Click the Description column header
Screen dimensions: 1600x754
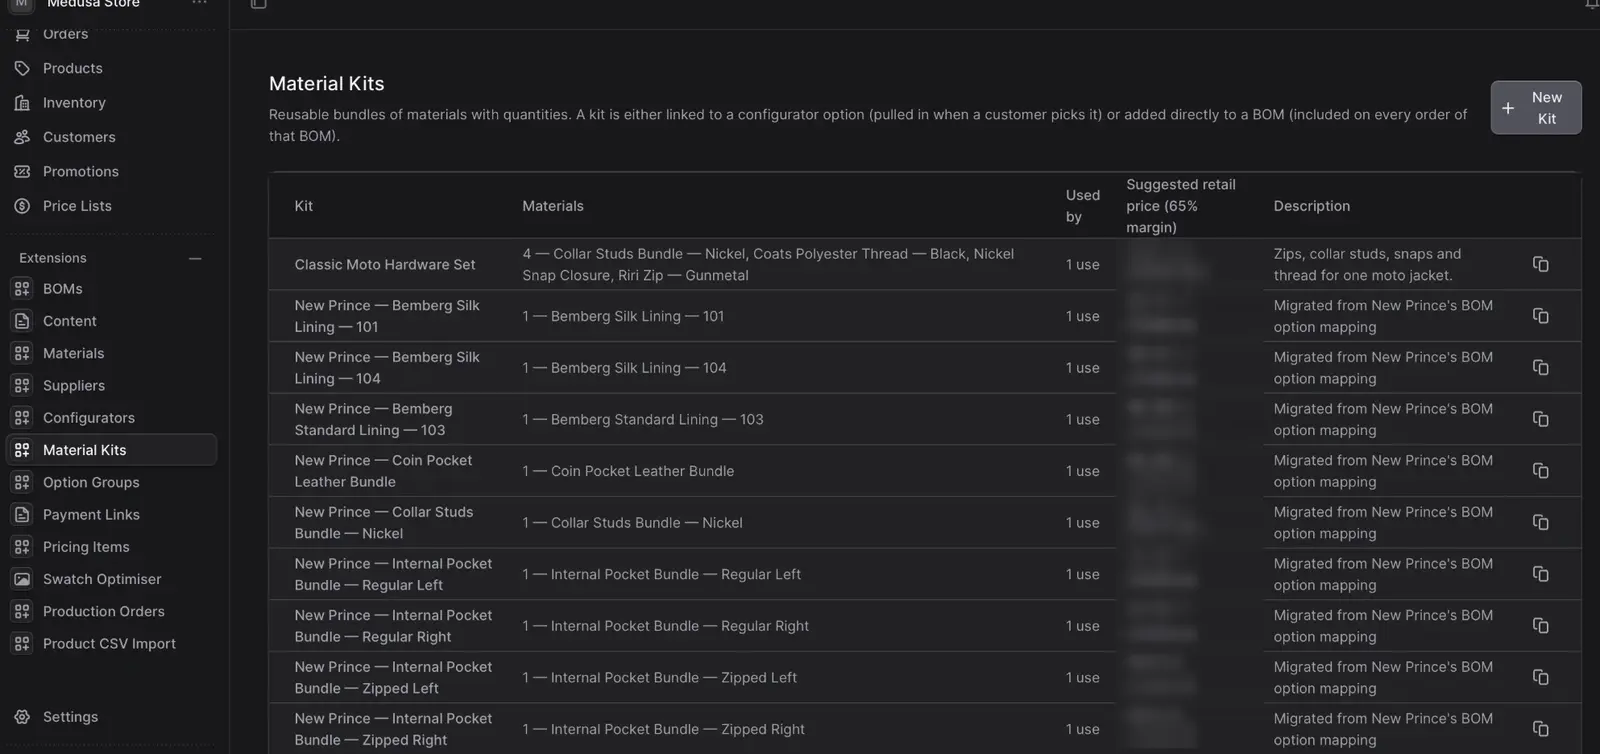point(1312,206)
